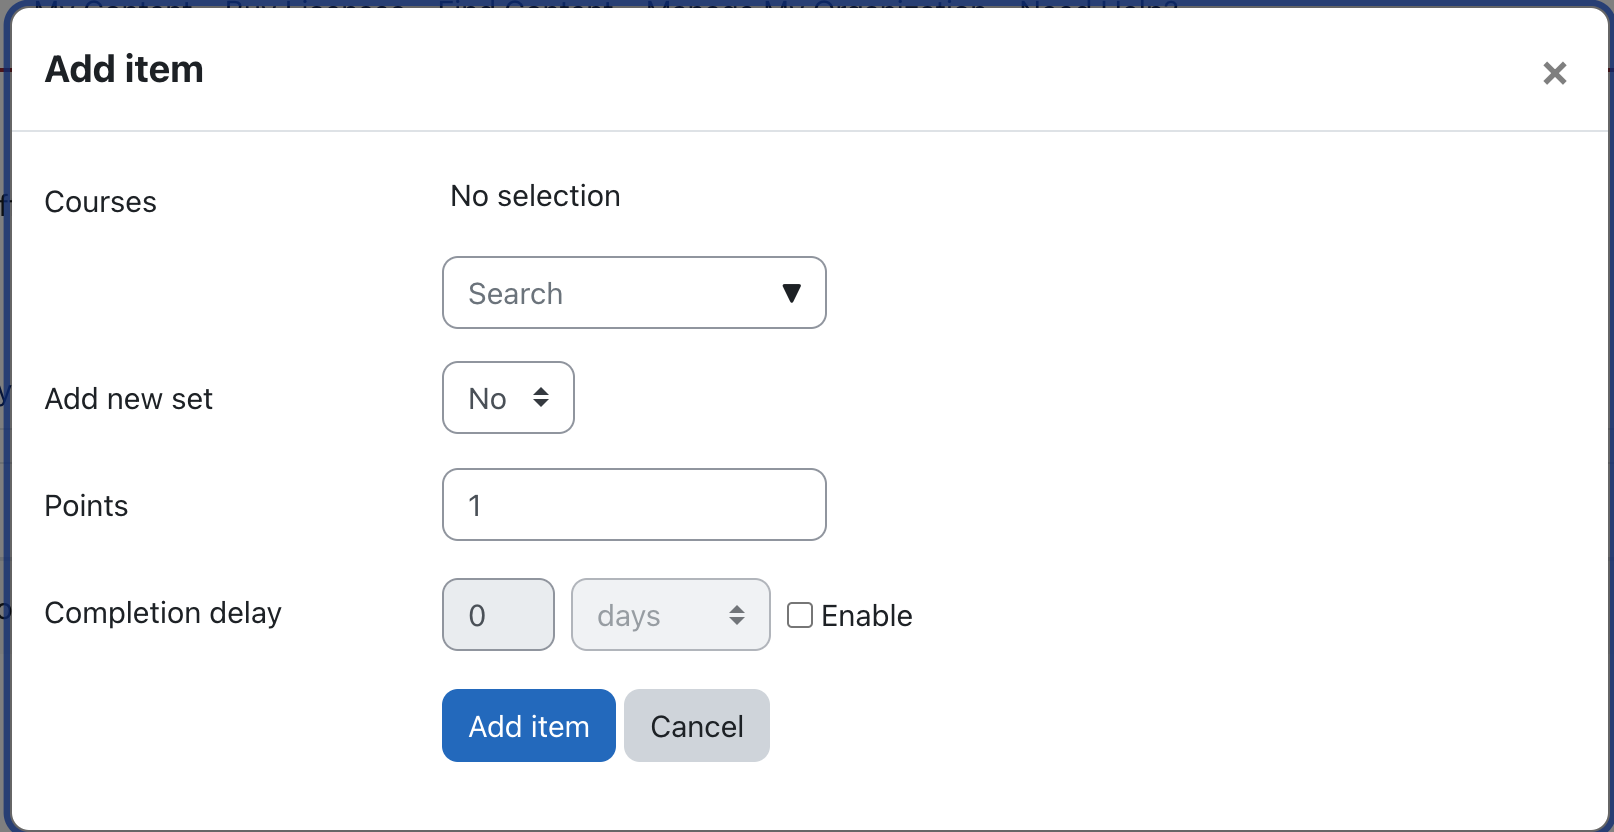Click the Add new set label
Screen dimensions: 1614x832
[128, 399]
